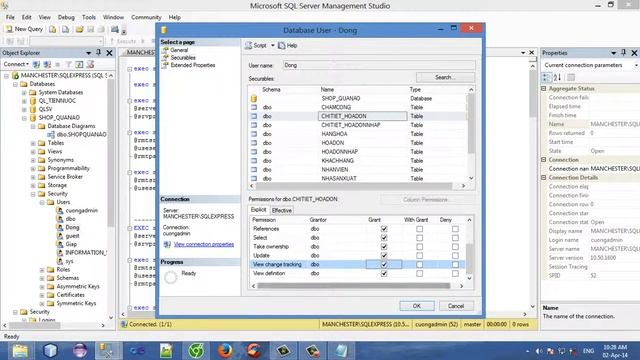Open the Community menu
Image resolution: width=640 pixels, height=360 pixels.
[x=146, y=17]
